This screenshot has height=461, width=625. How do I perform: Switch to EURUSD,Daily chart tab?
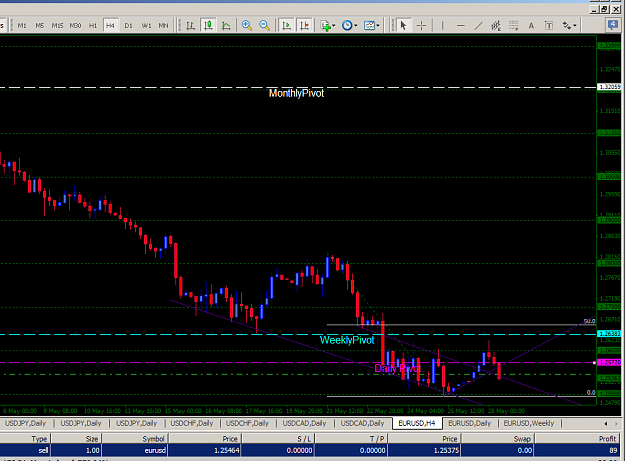point(470,423)
